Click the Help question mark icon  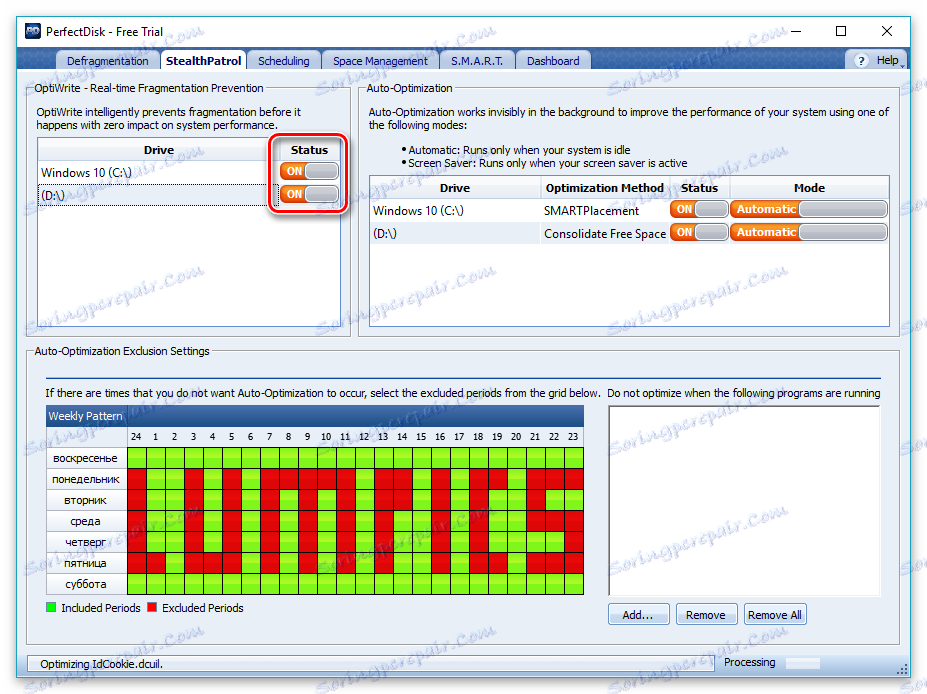[861, 60]
